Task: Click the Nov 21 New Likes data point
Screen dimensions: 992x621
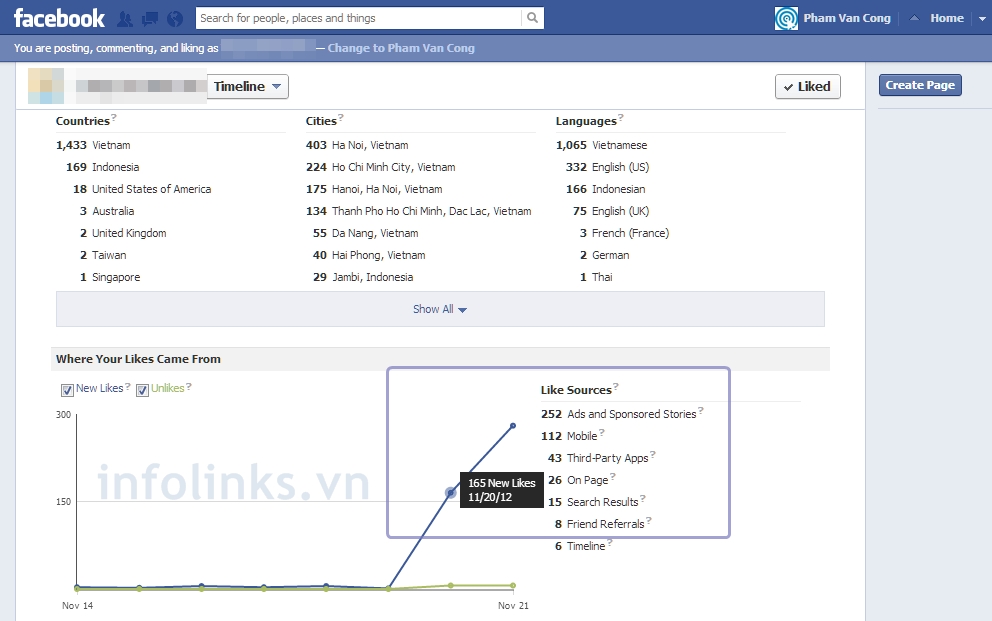Action: point(513,426)
